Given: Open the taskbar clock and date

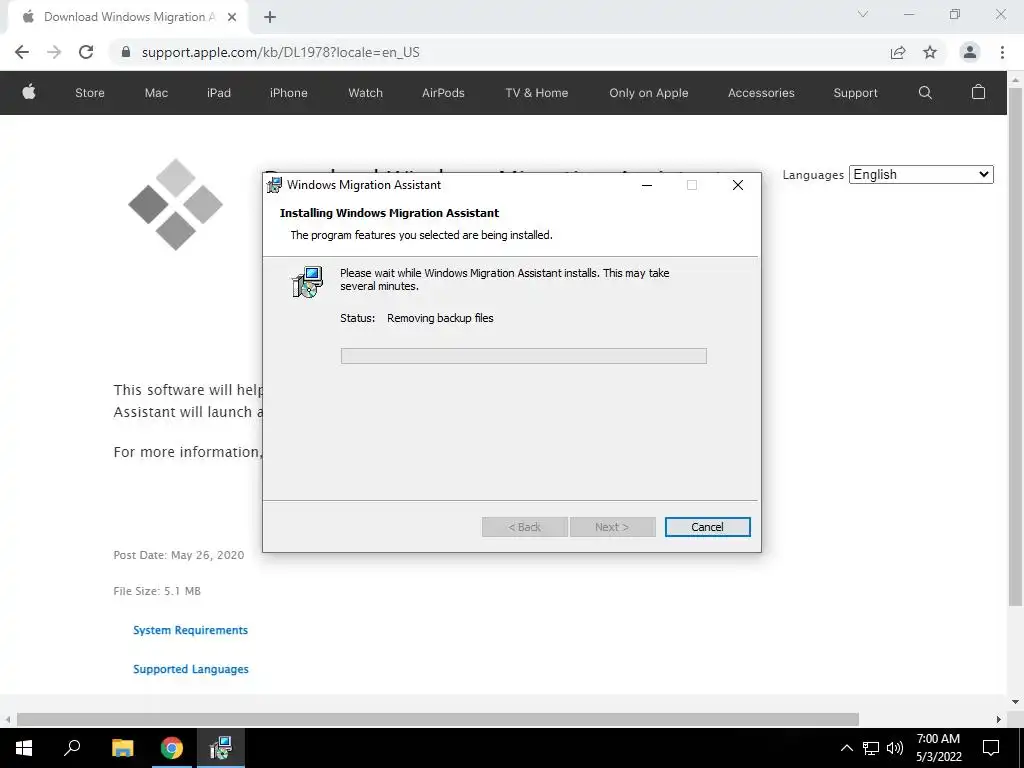Looking at the screenshot, I should (x=938, y=748).
